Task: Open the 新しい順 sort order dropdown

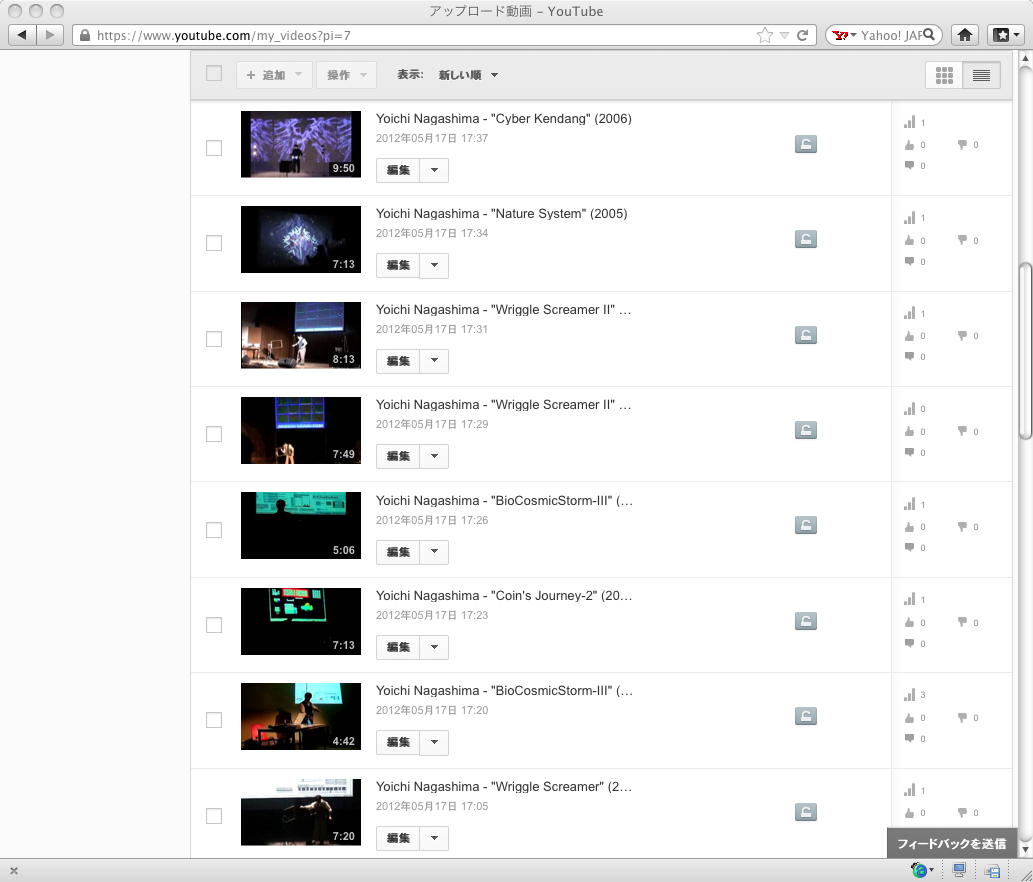Action: (468, 75)
